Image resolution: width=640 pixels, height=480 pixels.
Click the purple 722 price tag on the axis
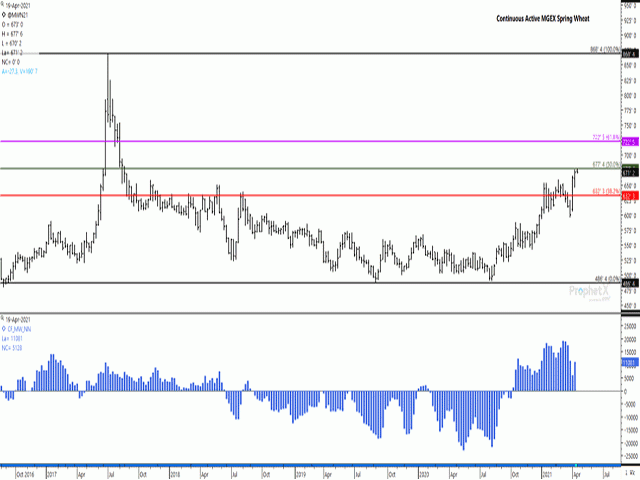630,141
